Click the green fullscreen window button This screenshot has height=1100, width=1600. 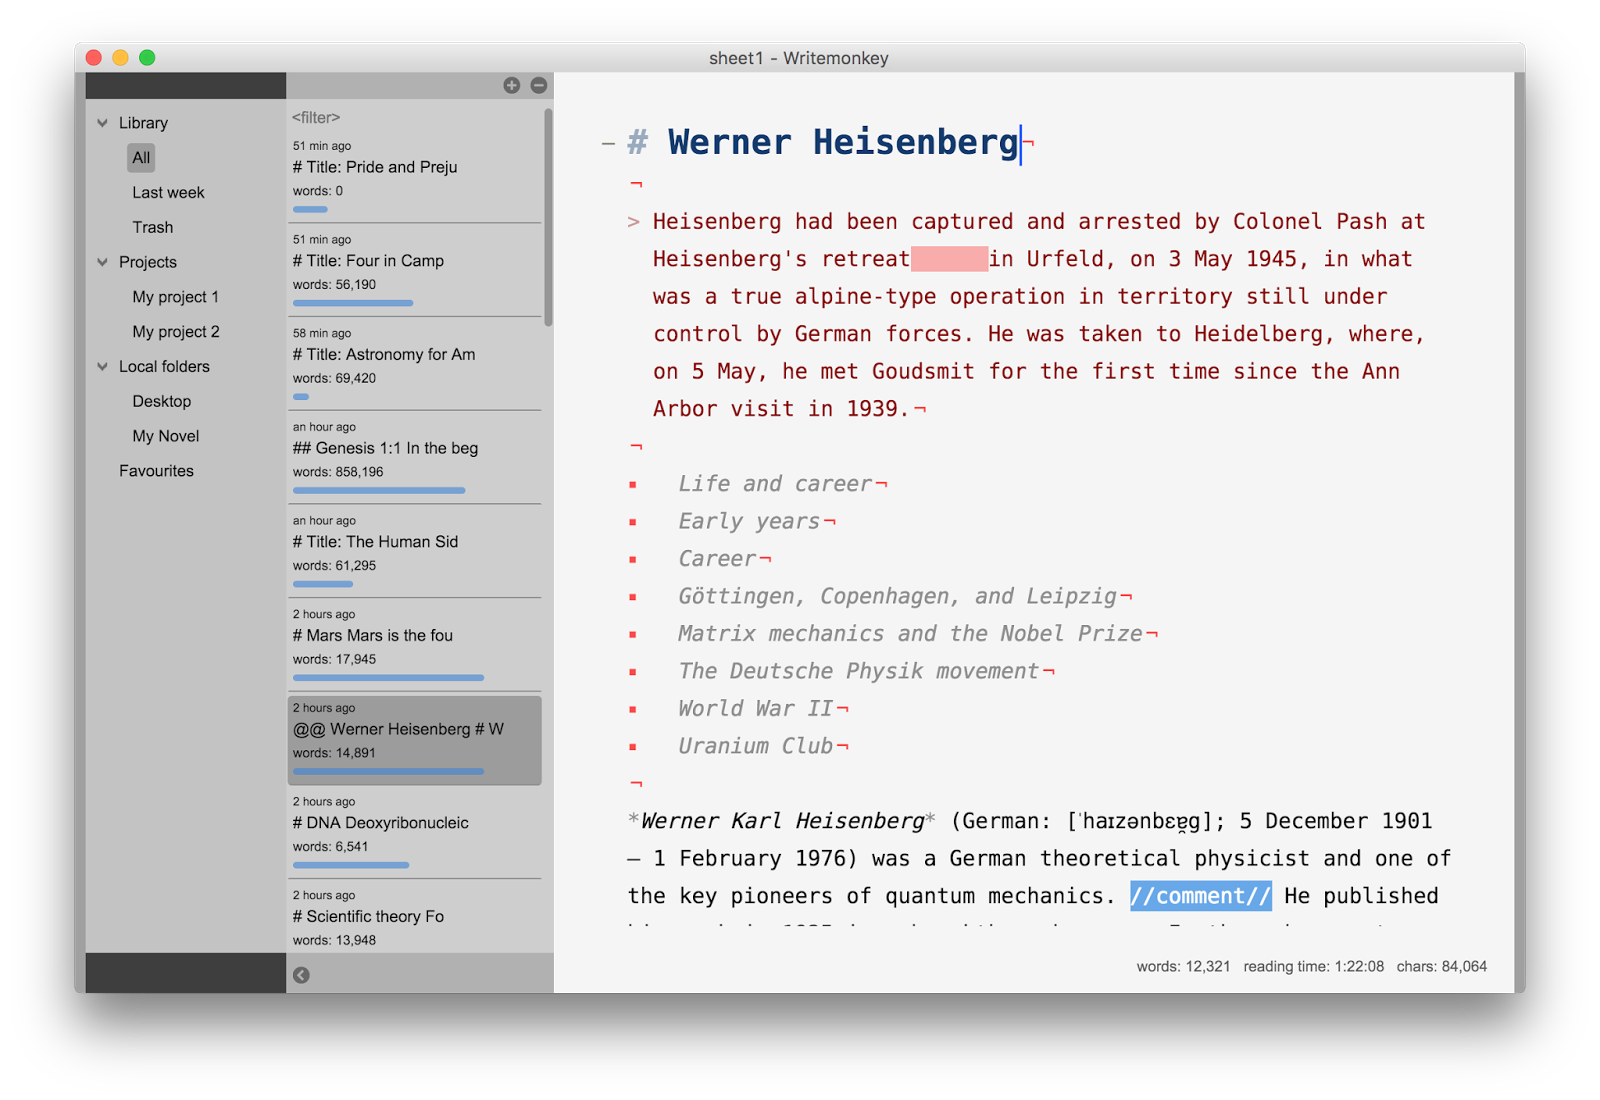[147, 58]
